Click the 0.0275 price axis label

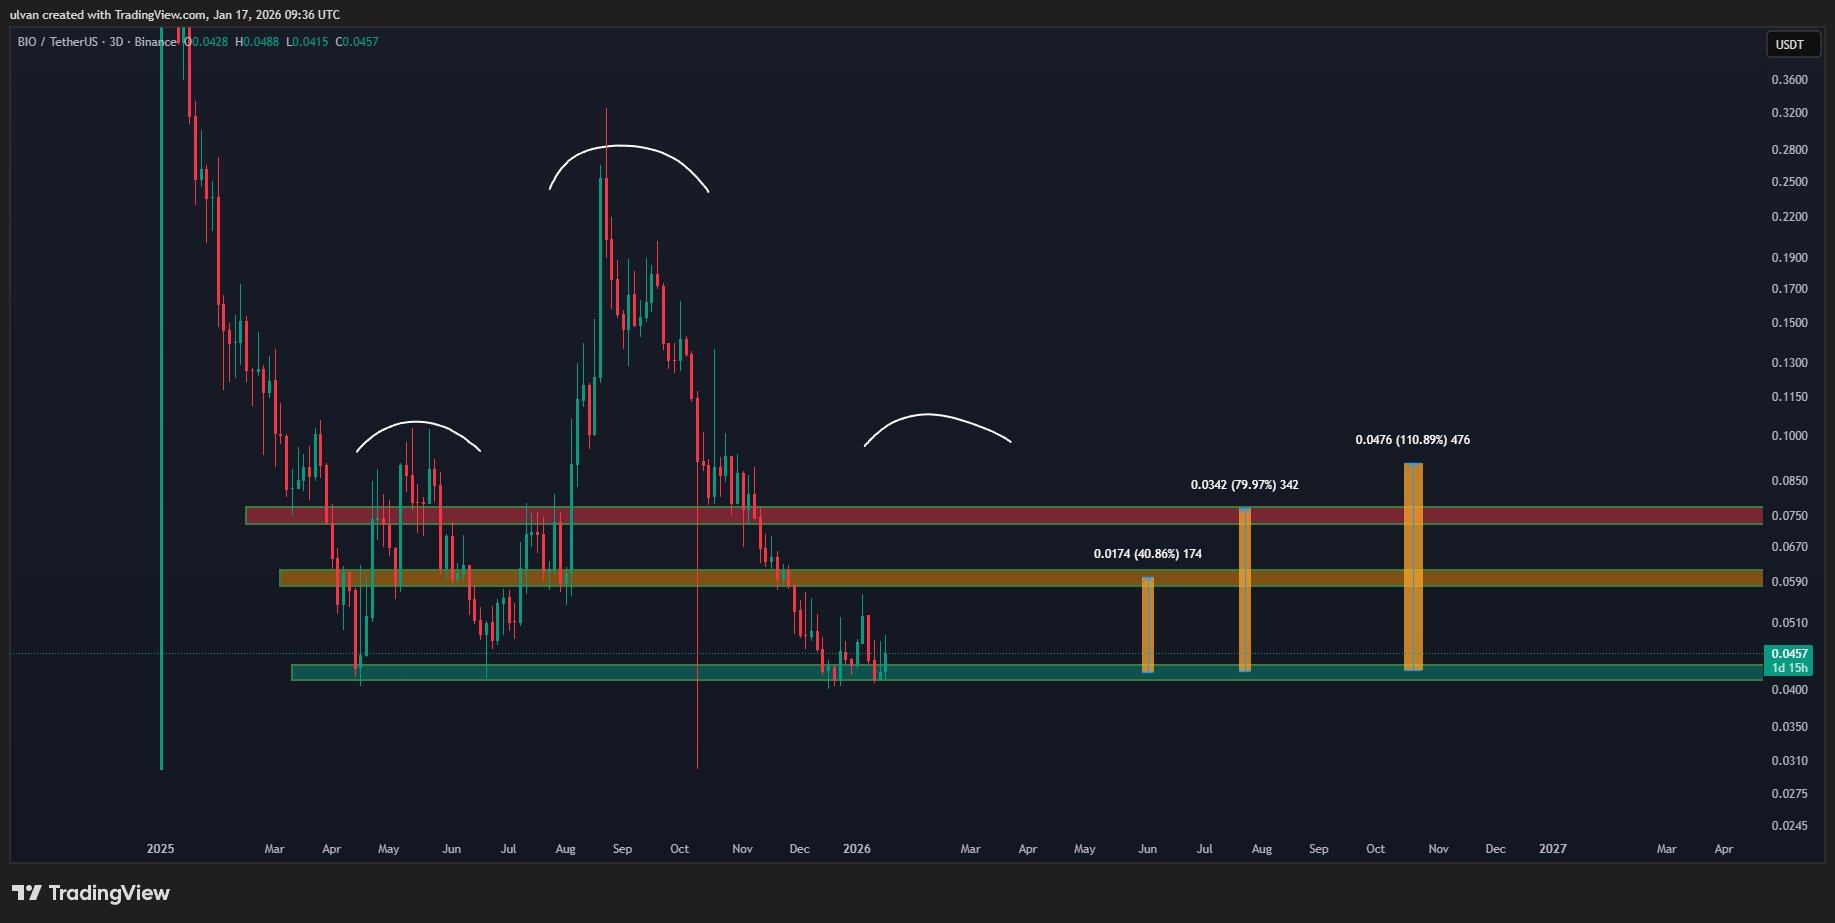click(1789, 794)
